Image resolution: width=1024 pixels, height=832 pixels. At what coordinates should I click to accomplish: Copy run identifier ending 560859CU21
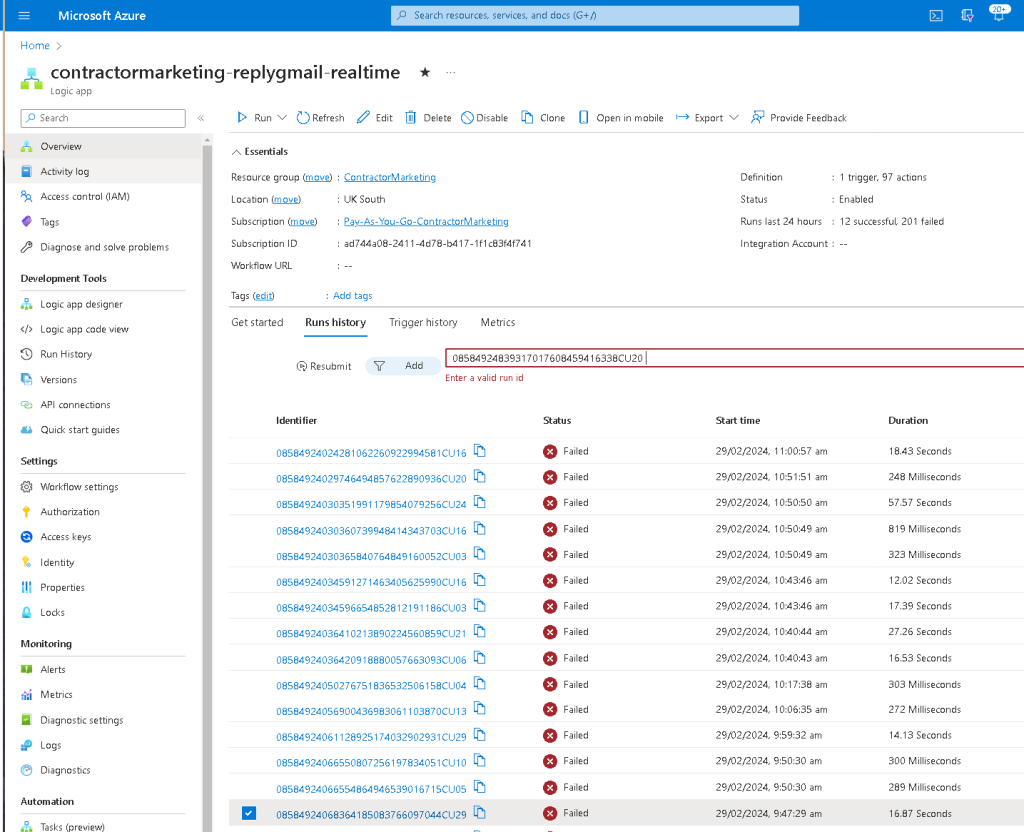480,632
